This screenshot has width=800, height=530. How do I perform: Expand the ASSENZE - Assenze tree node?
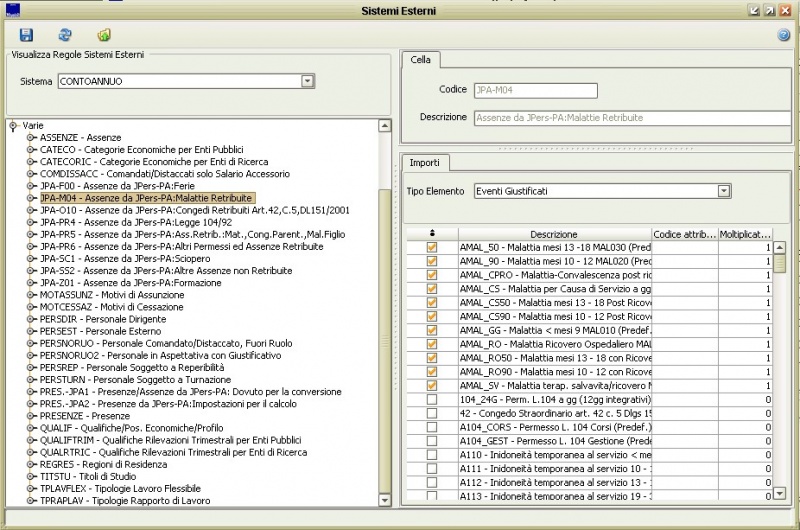click(31, 138)
